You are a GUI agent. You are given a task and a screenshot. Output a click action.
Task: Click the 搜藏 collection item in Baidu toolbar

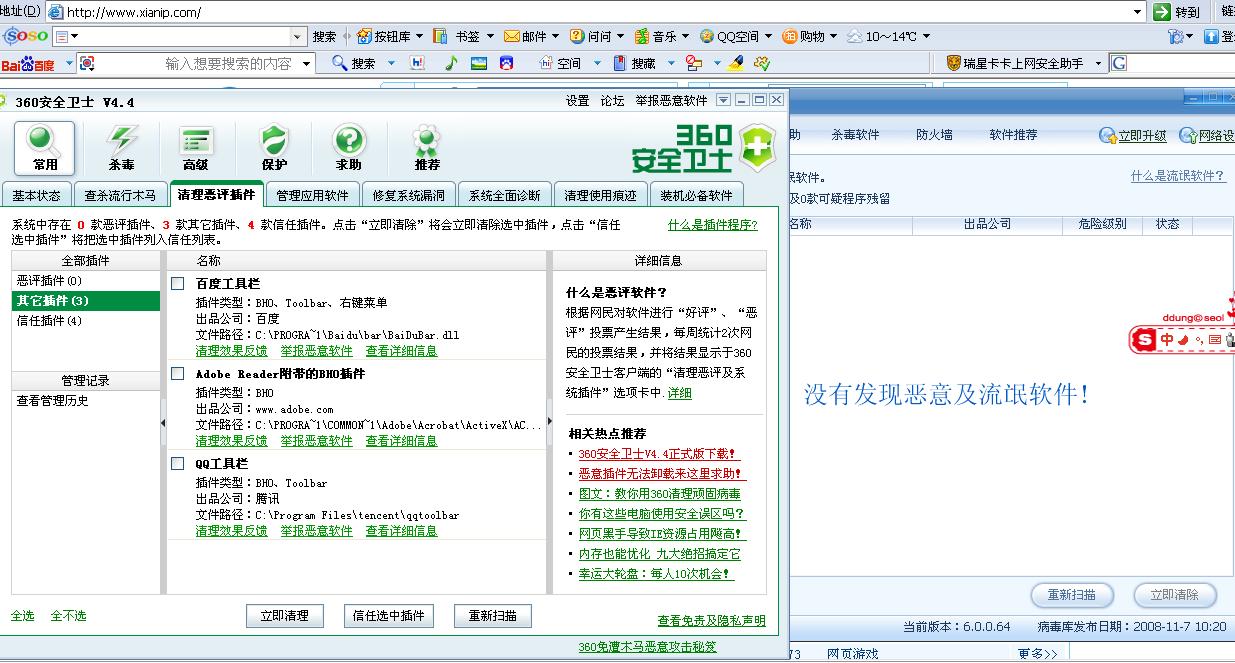(634, 63)
